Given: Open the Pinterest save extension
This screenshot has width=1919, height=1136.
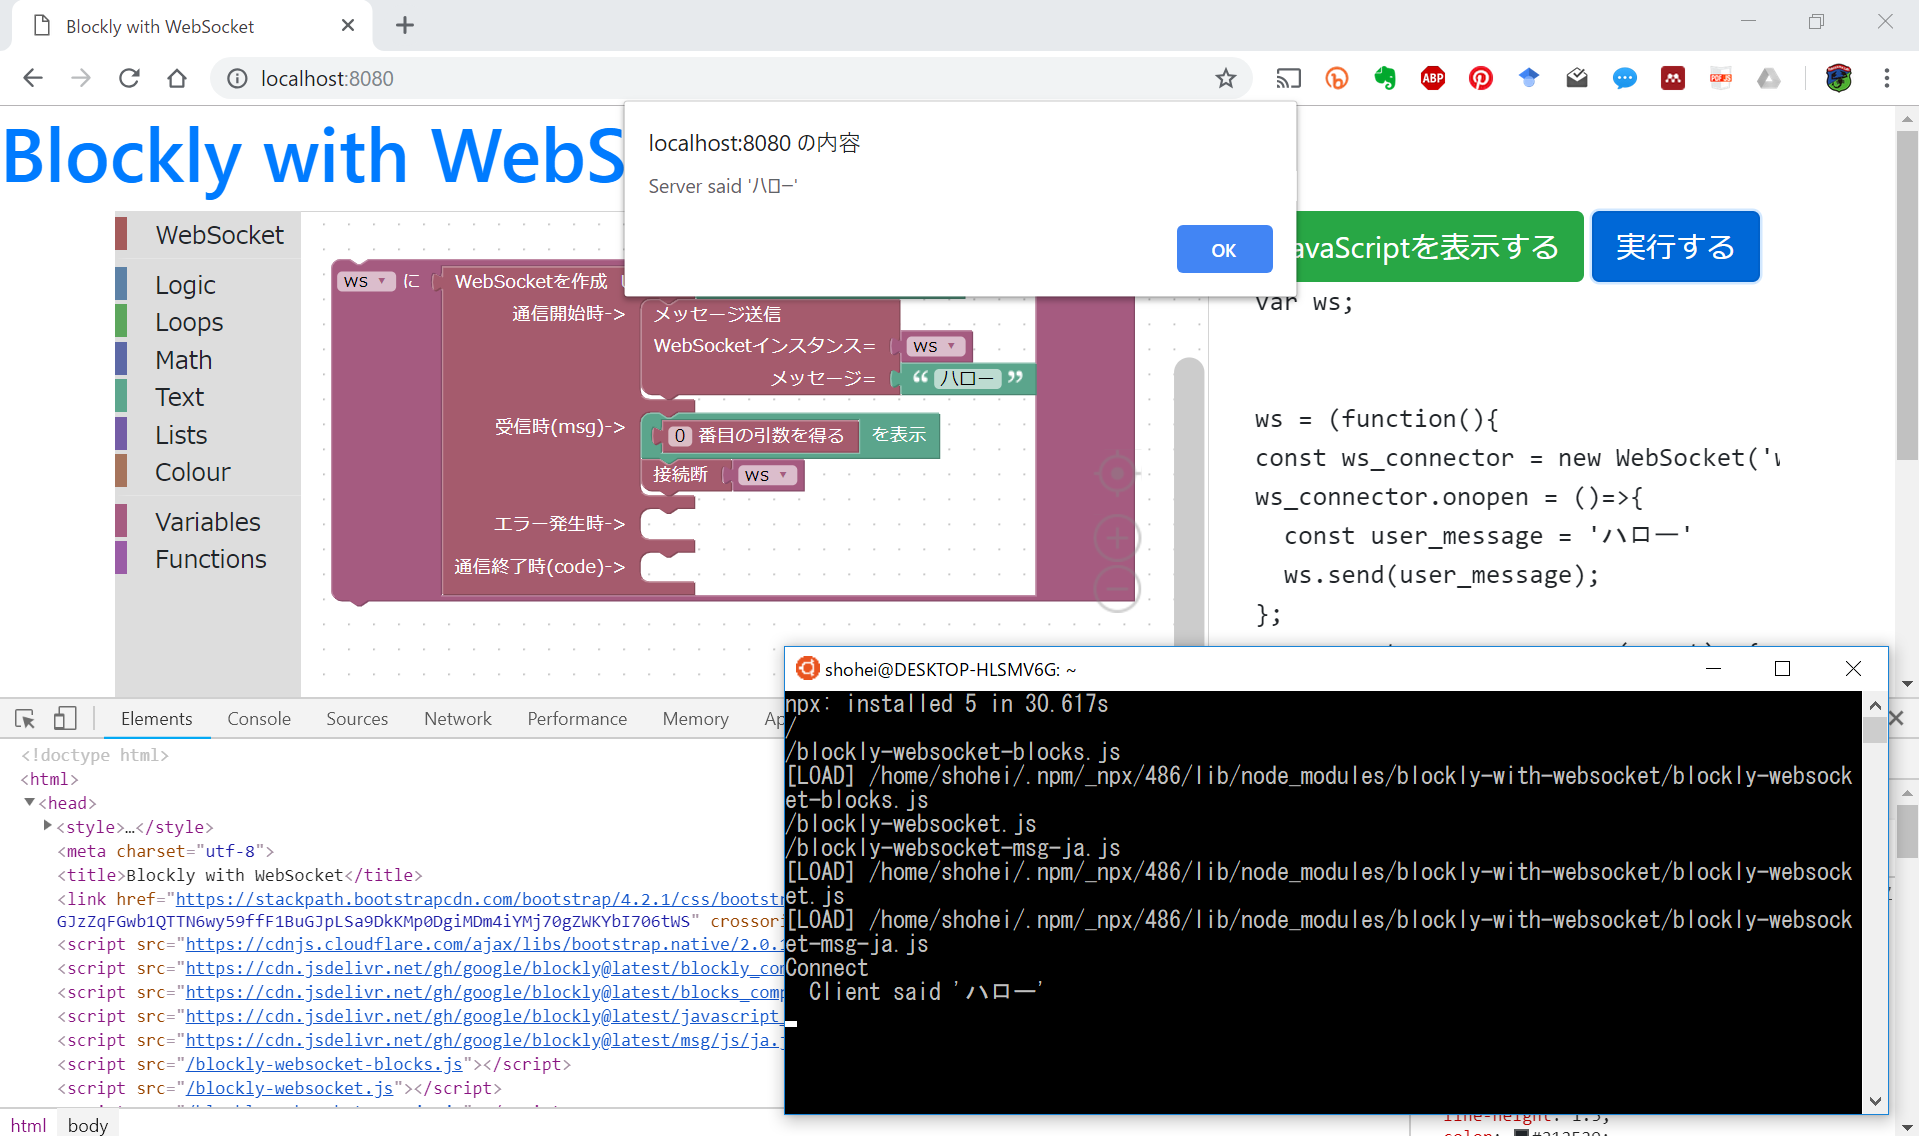Looking at the screenshot, I should pos(1481,78).
